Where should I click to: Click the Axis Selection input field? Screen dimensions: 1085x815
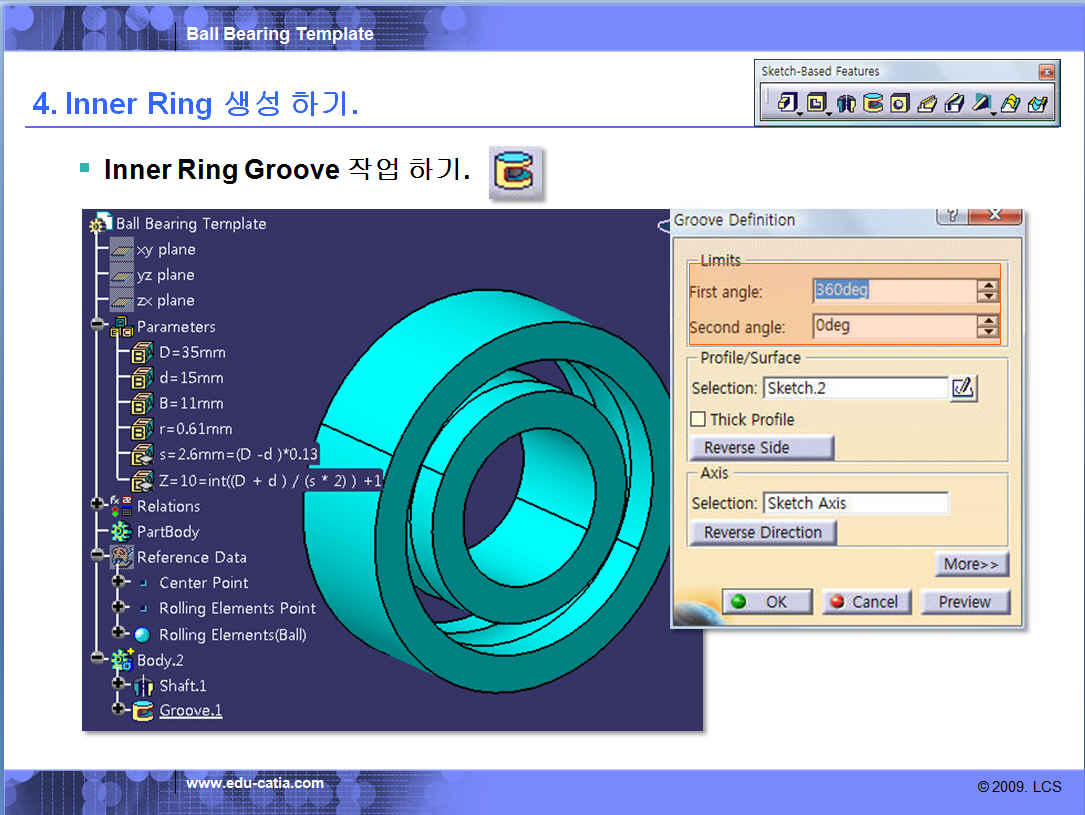[x=855, y=503]
